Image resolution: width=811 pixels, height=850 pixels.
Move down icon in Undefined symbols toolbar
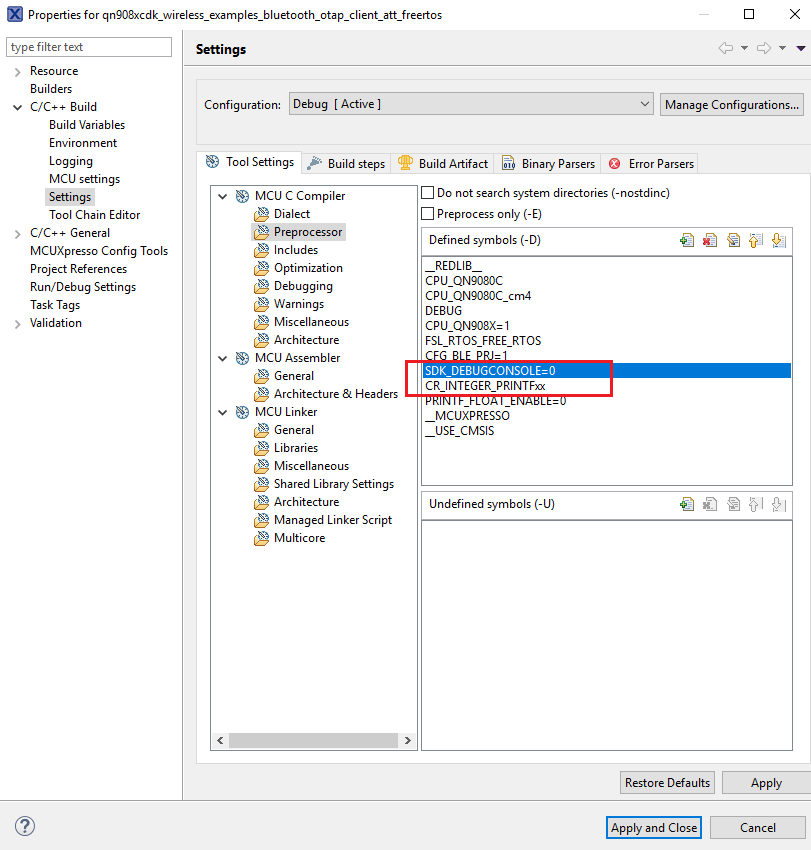point(778,504)
